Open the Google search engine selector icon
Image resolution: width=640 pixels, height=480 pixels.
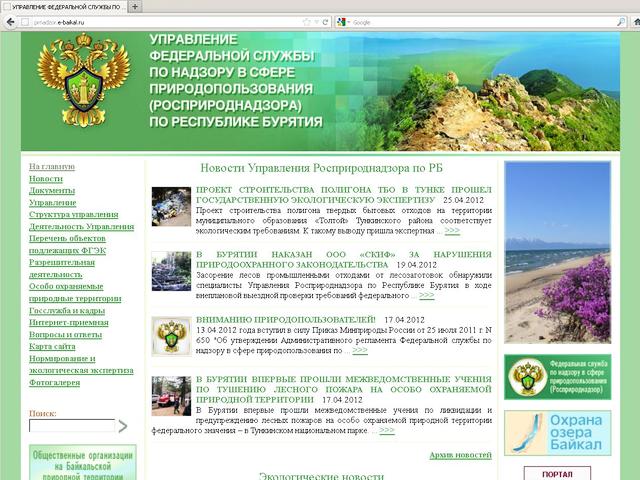click(341, 22)
